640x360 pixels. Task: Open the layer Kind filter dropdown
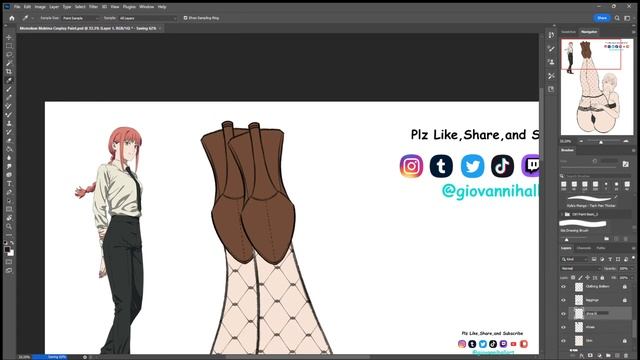575,259
